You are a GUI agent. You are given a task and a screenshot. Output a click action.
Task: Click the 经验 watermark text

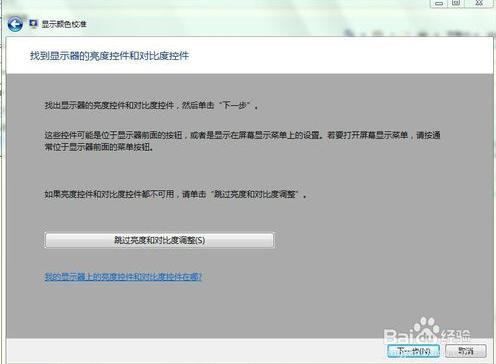456,334
